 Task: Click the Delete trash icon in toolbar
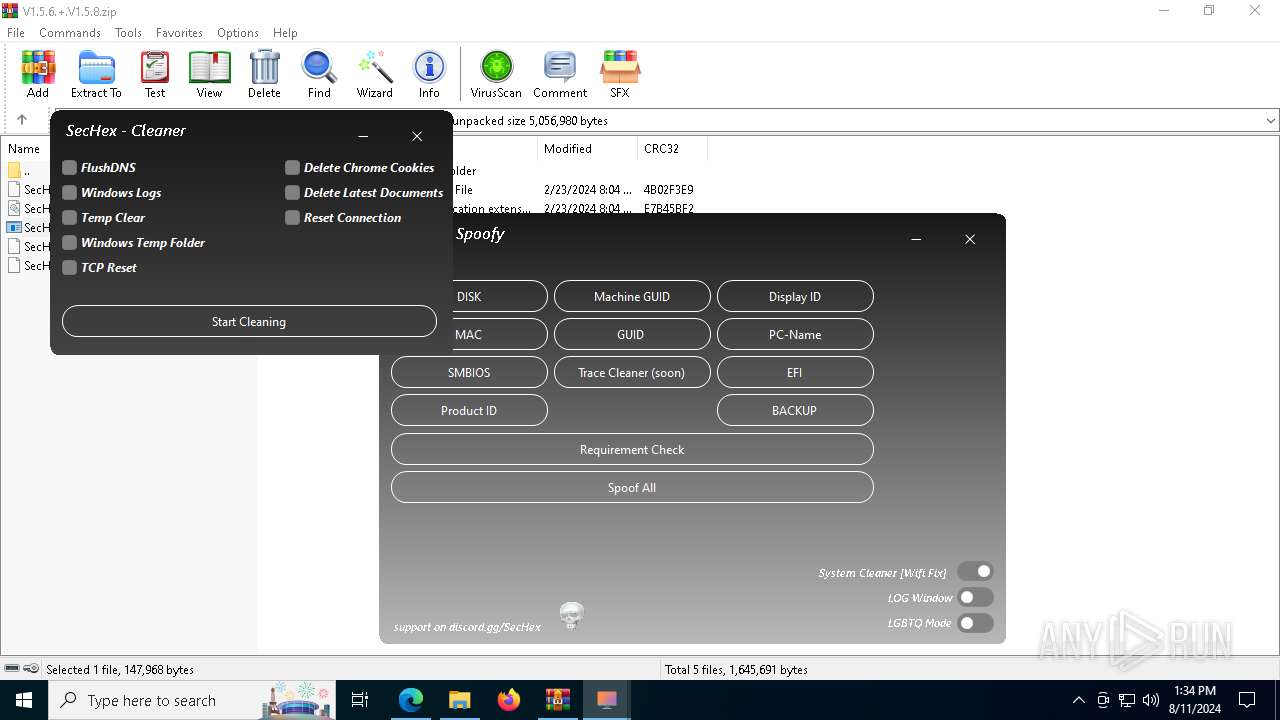coord(264,75)
